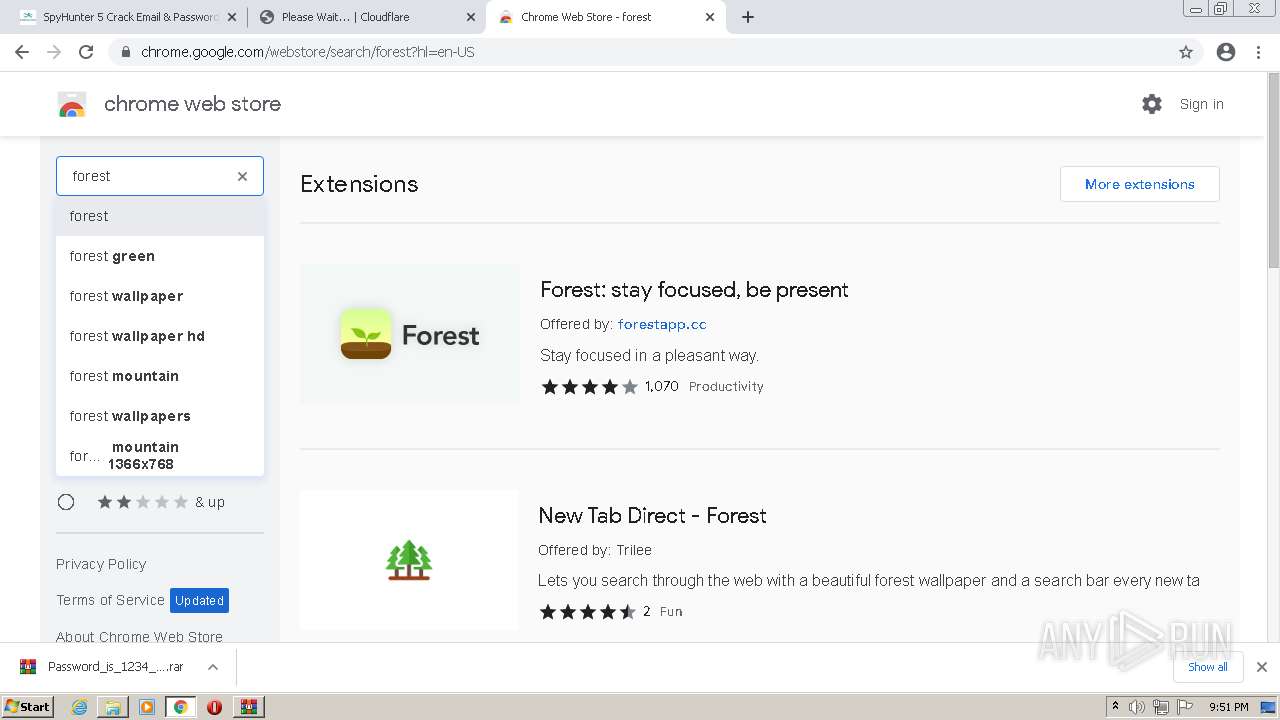Open Windows Explorer from the taskbar
This screenshot has height=720, width=1280.
[x=113, y=707]
